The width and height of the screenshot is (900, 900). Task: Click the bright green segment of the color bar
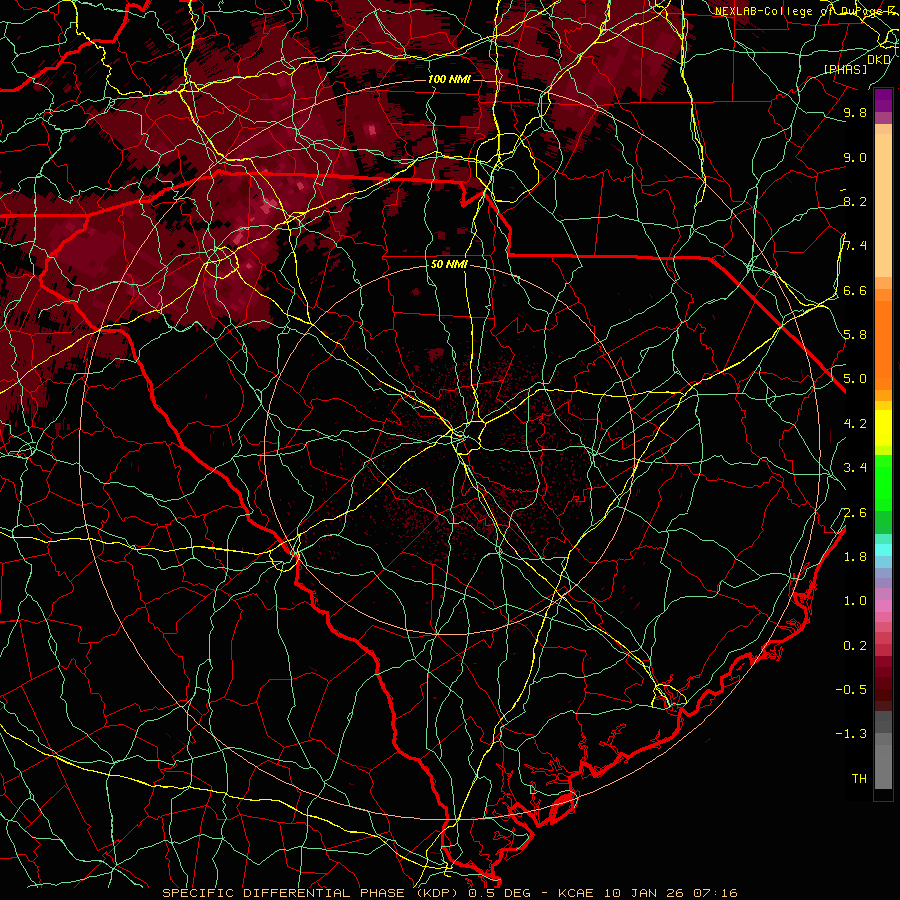[883, 482]
